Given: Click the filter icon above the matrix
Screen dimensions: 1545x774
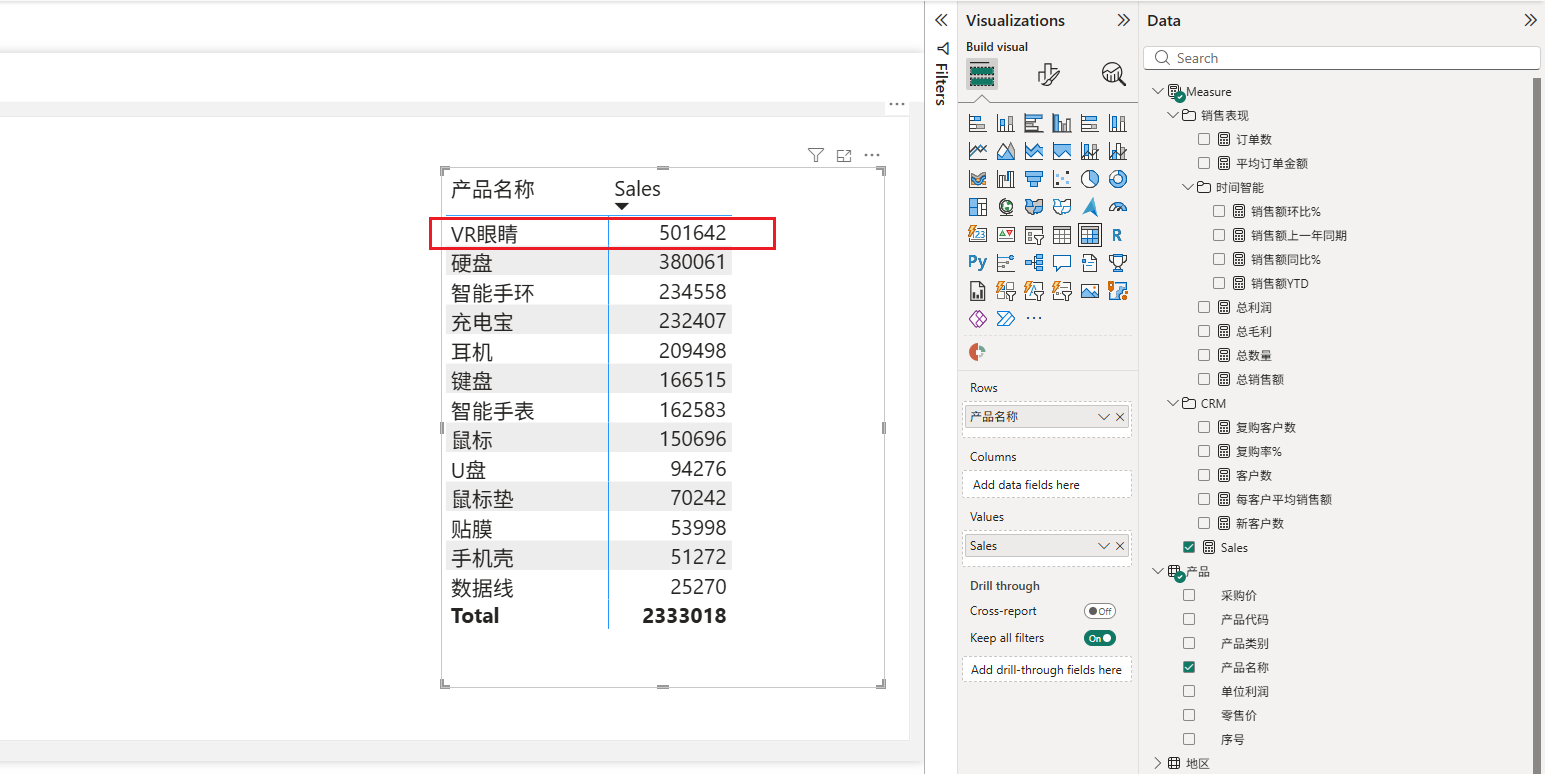Looking at the screenshot, I should coord(816,155).
